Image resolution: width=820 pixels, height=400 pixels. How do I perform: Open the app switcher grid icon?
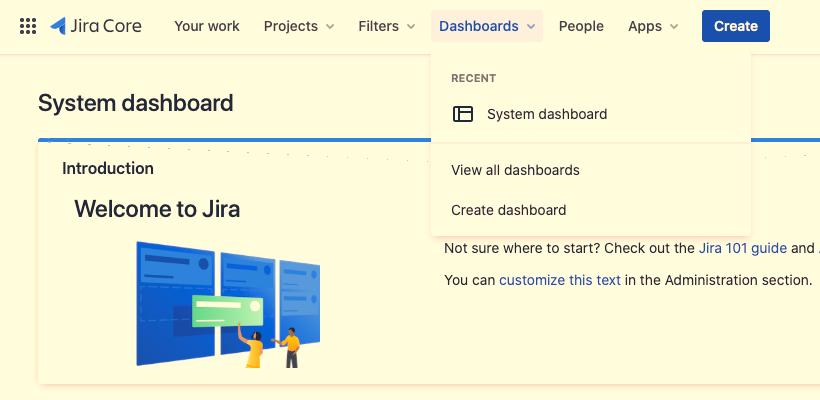pos(28,26)
